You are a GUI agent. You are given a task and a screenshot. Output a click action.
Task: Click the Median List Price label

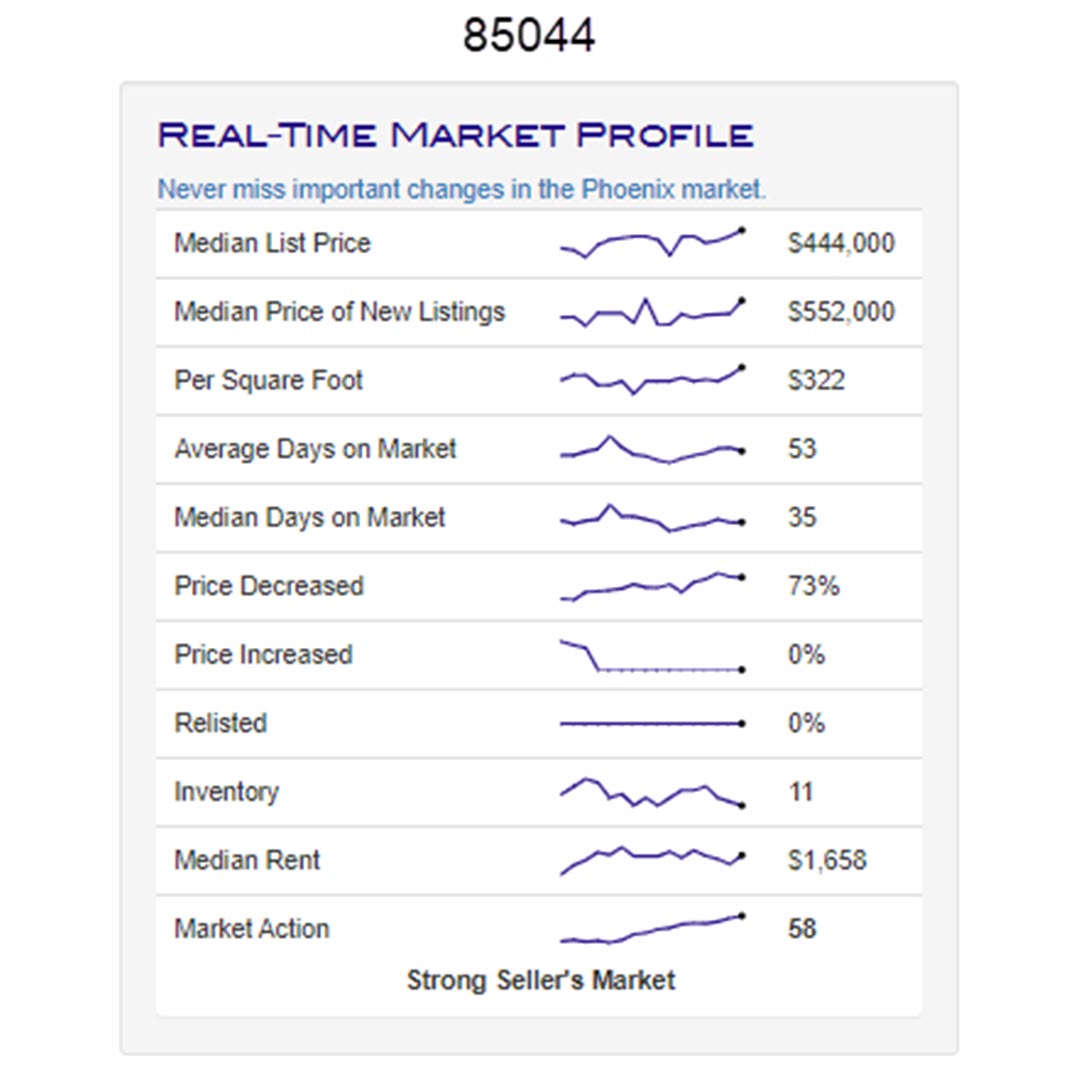[272, 243]
